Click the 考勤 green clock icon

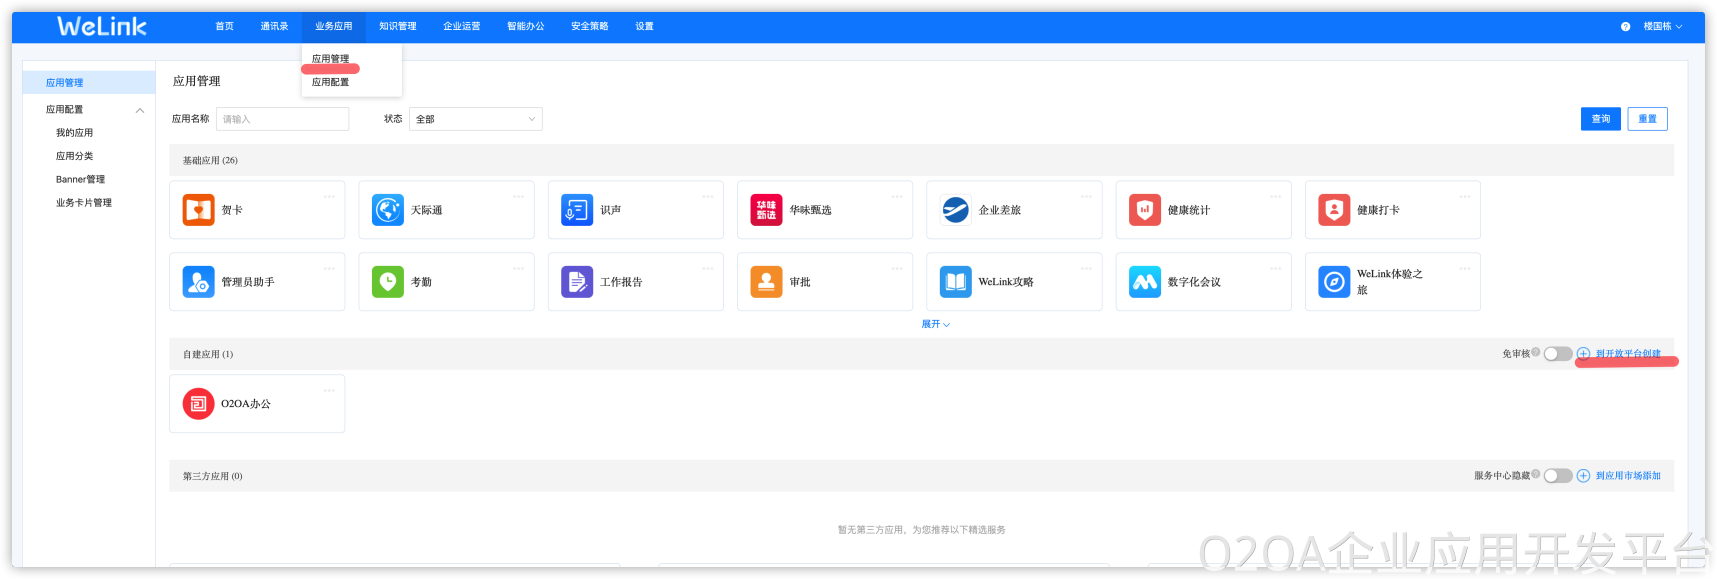tap(387, 282)
